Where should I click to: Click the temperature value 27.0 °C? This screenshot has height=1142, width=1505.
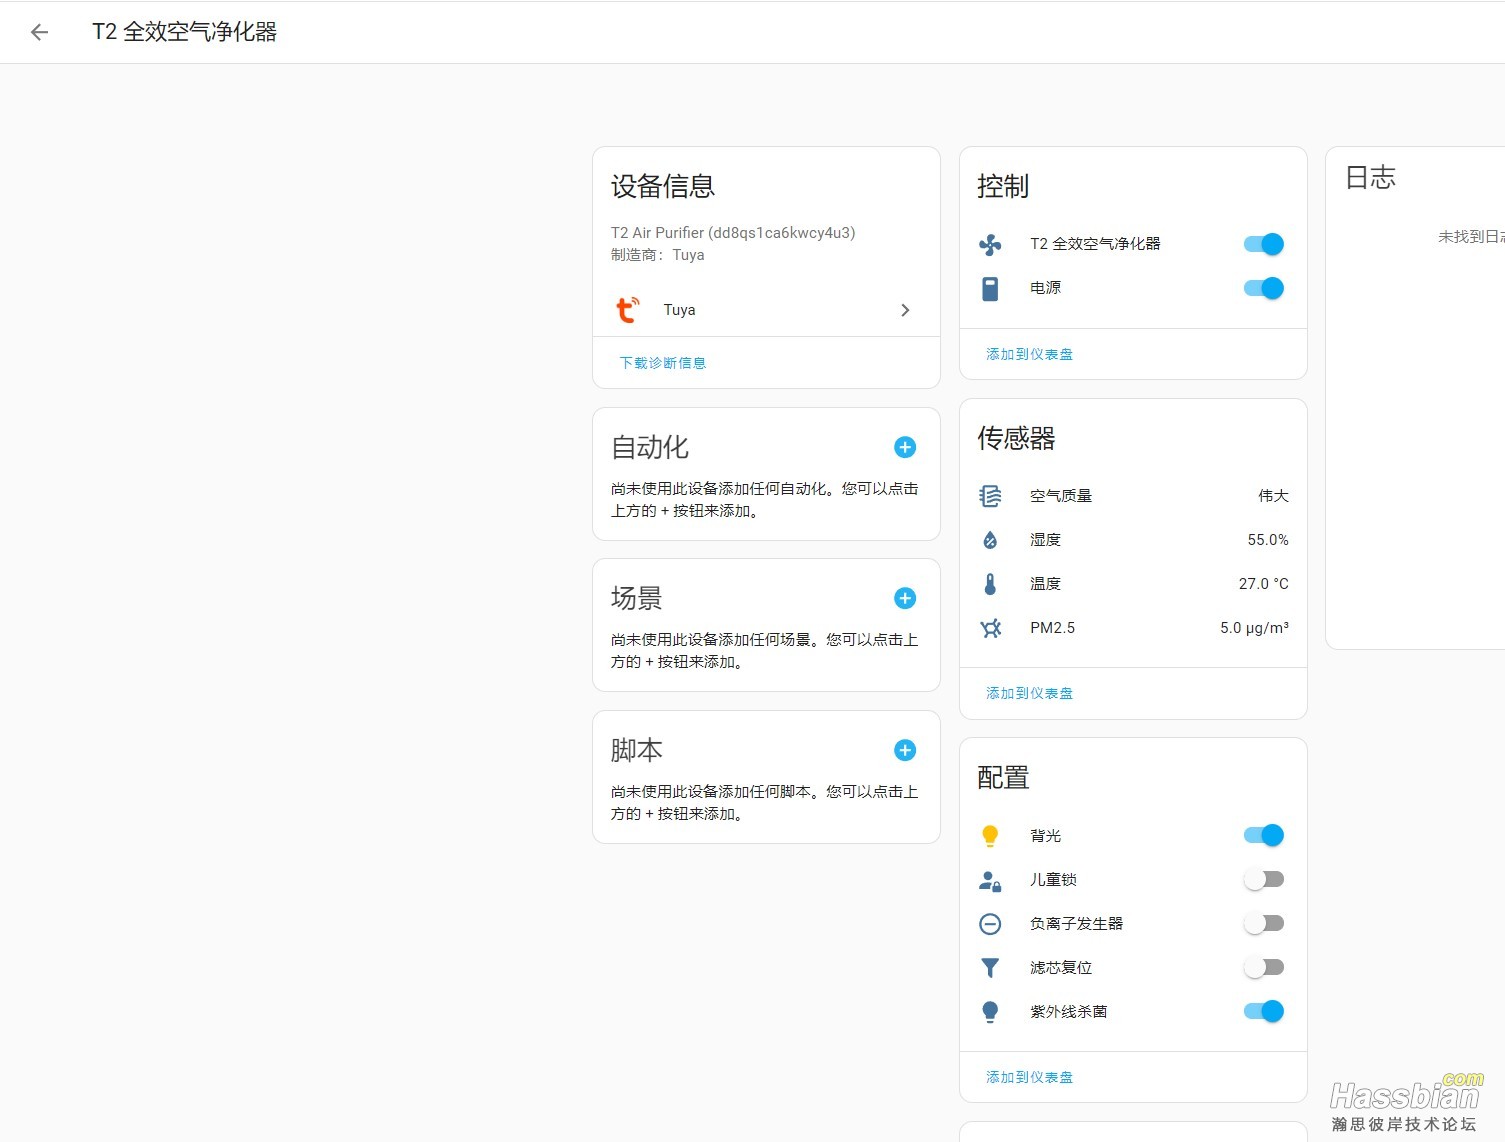[1263, 584]
